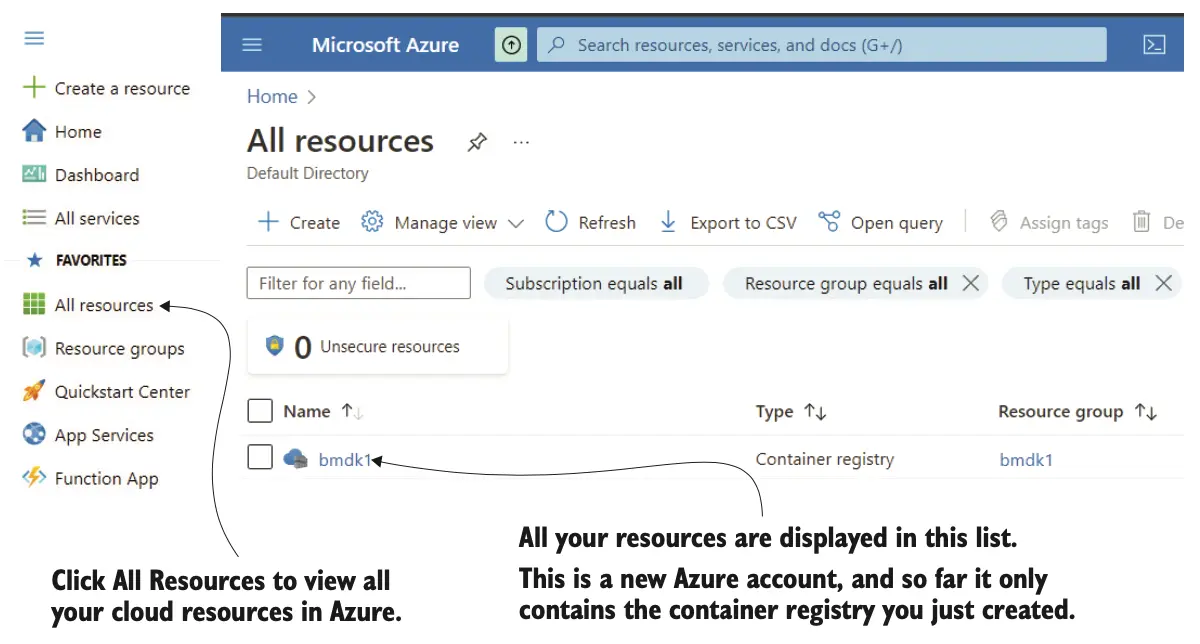
Task: Collapse the left sidebar menu icon
Action: [x=34, y=38]
